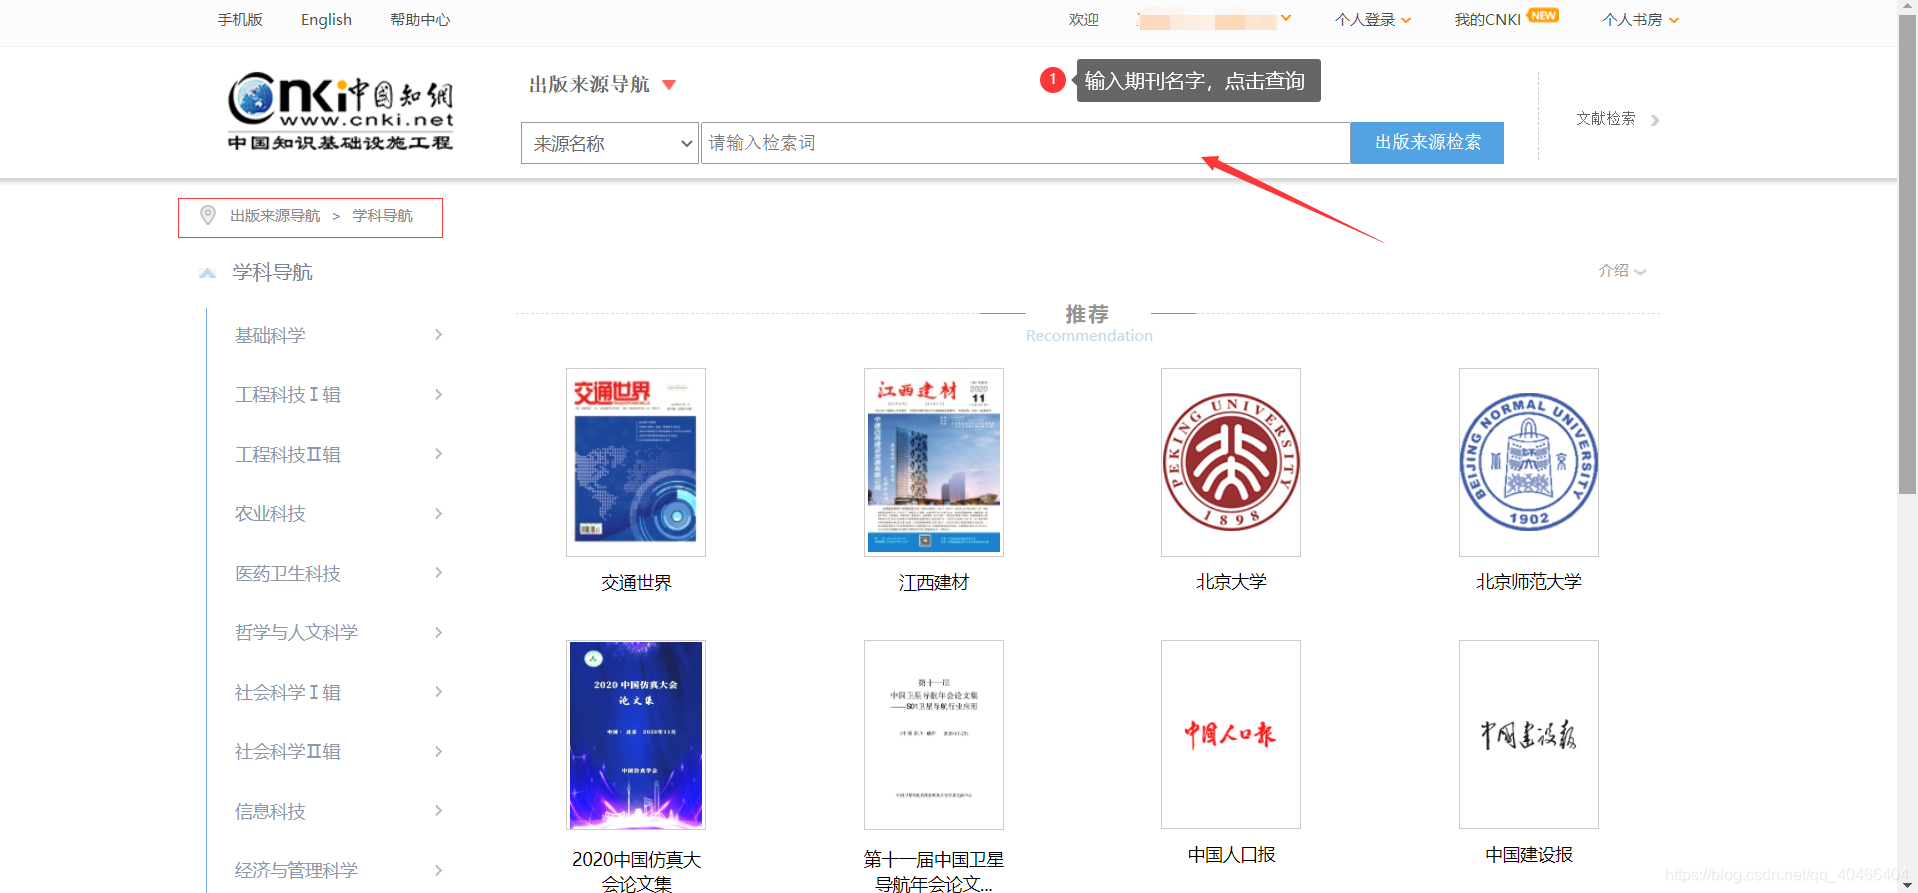Select 社会科学Ⅰ辑 category
The width and height of the screenshot is (1918, 893).
click(x=288, y=693)
